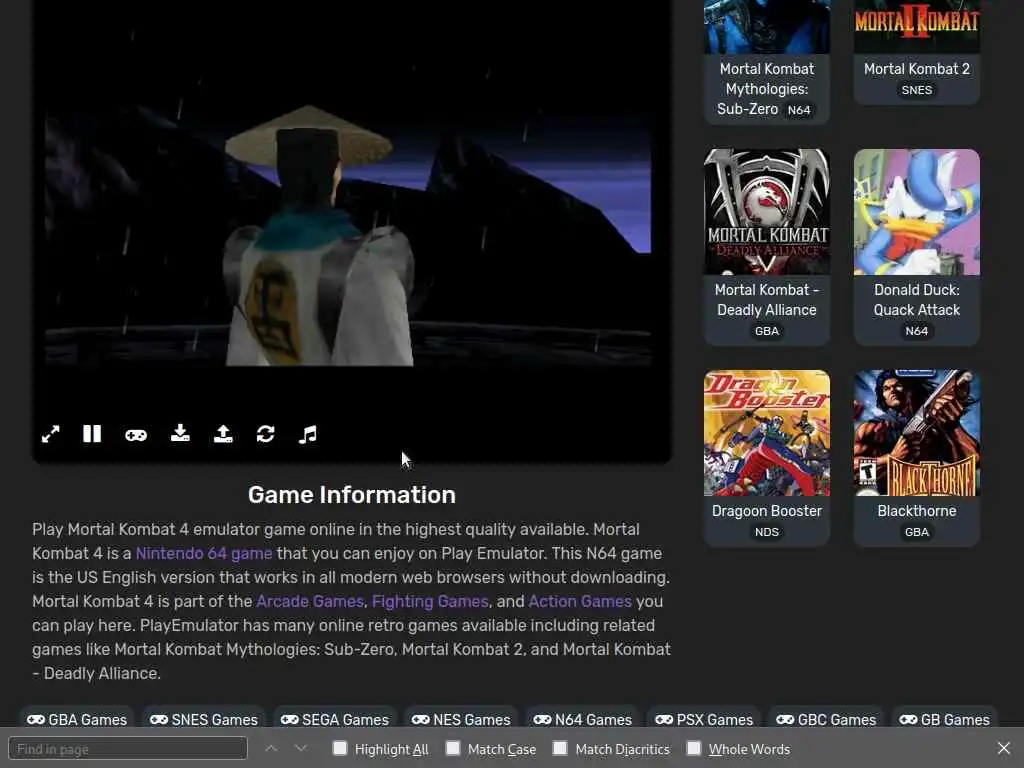Enable the Match Diacritics checkbox
This screenshot has width=1024, height=768.
(x=560, y=748)
